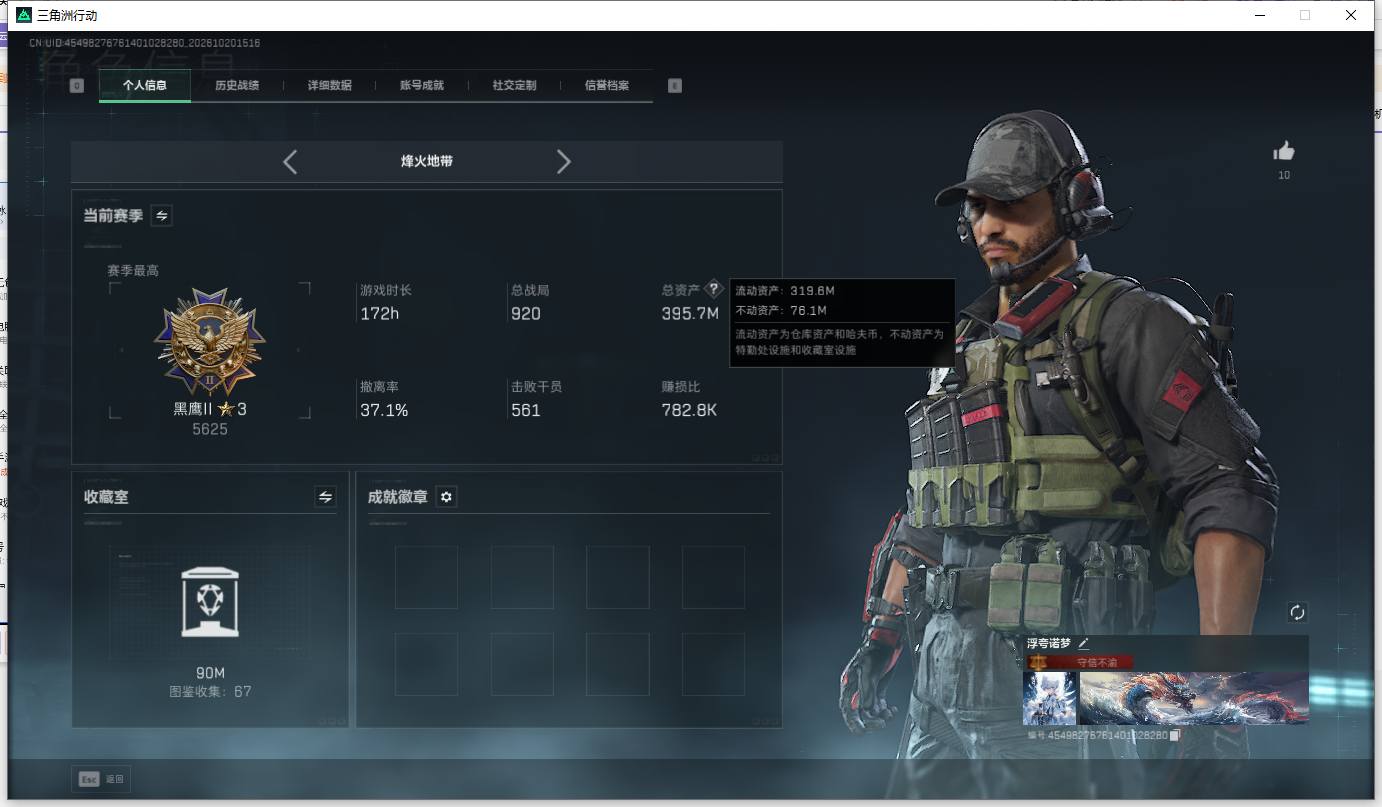Click the pencil edit icon beside 浮夸诺梦
Image resolution: width=1382 pixels, height=807 pixels.
pyautogui.click(x=1083, y=643)
